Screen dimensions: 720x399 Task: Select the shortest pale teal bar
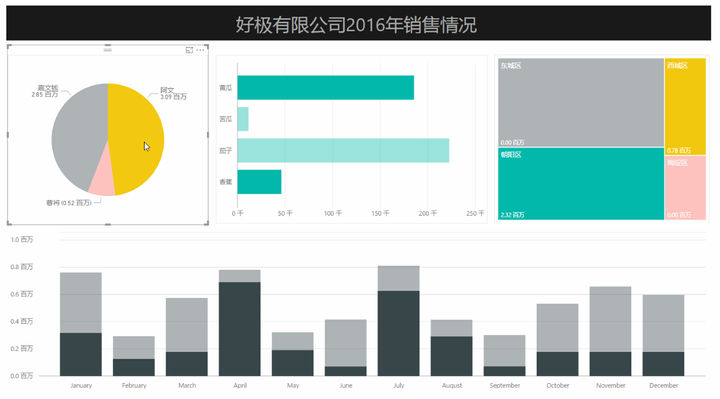tap(243, 119)
